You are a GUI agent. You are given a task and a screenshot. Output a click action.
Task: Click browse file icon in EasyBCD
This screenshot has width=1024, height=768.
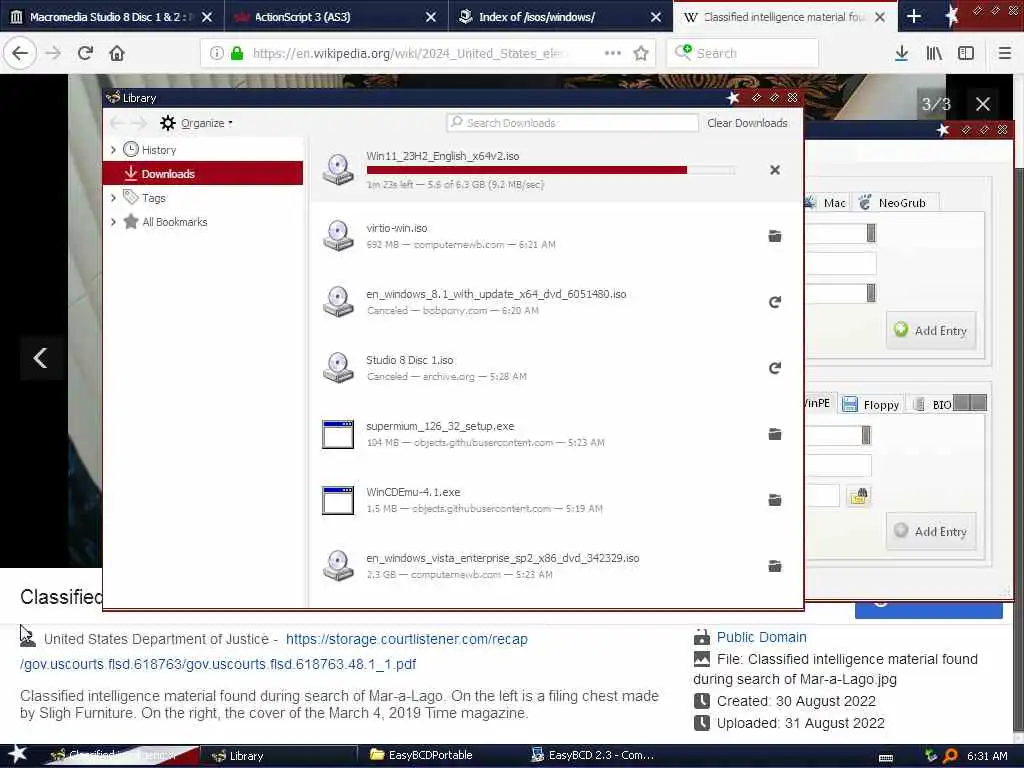coord(858,496)
